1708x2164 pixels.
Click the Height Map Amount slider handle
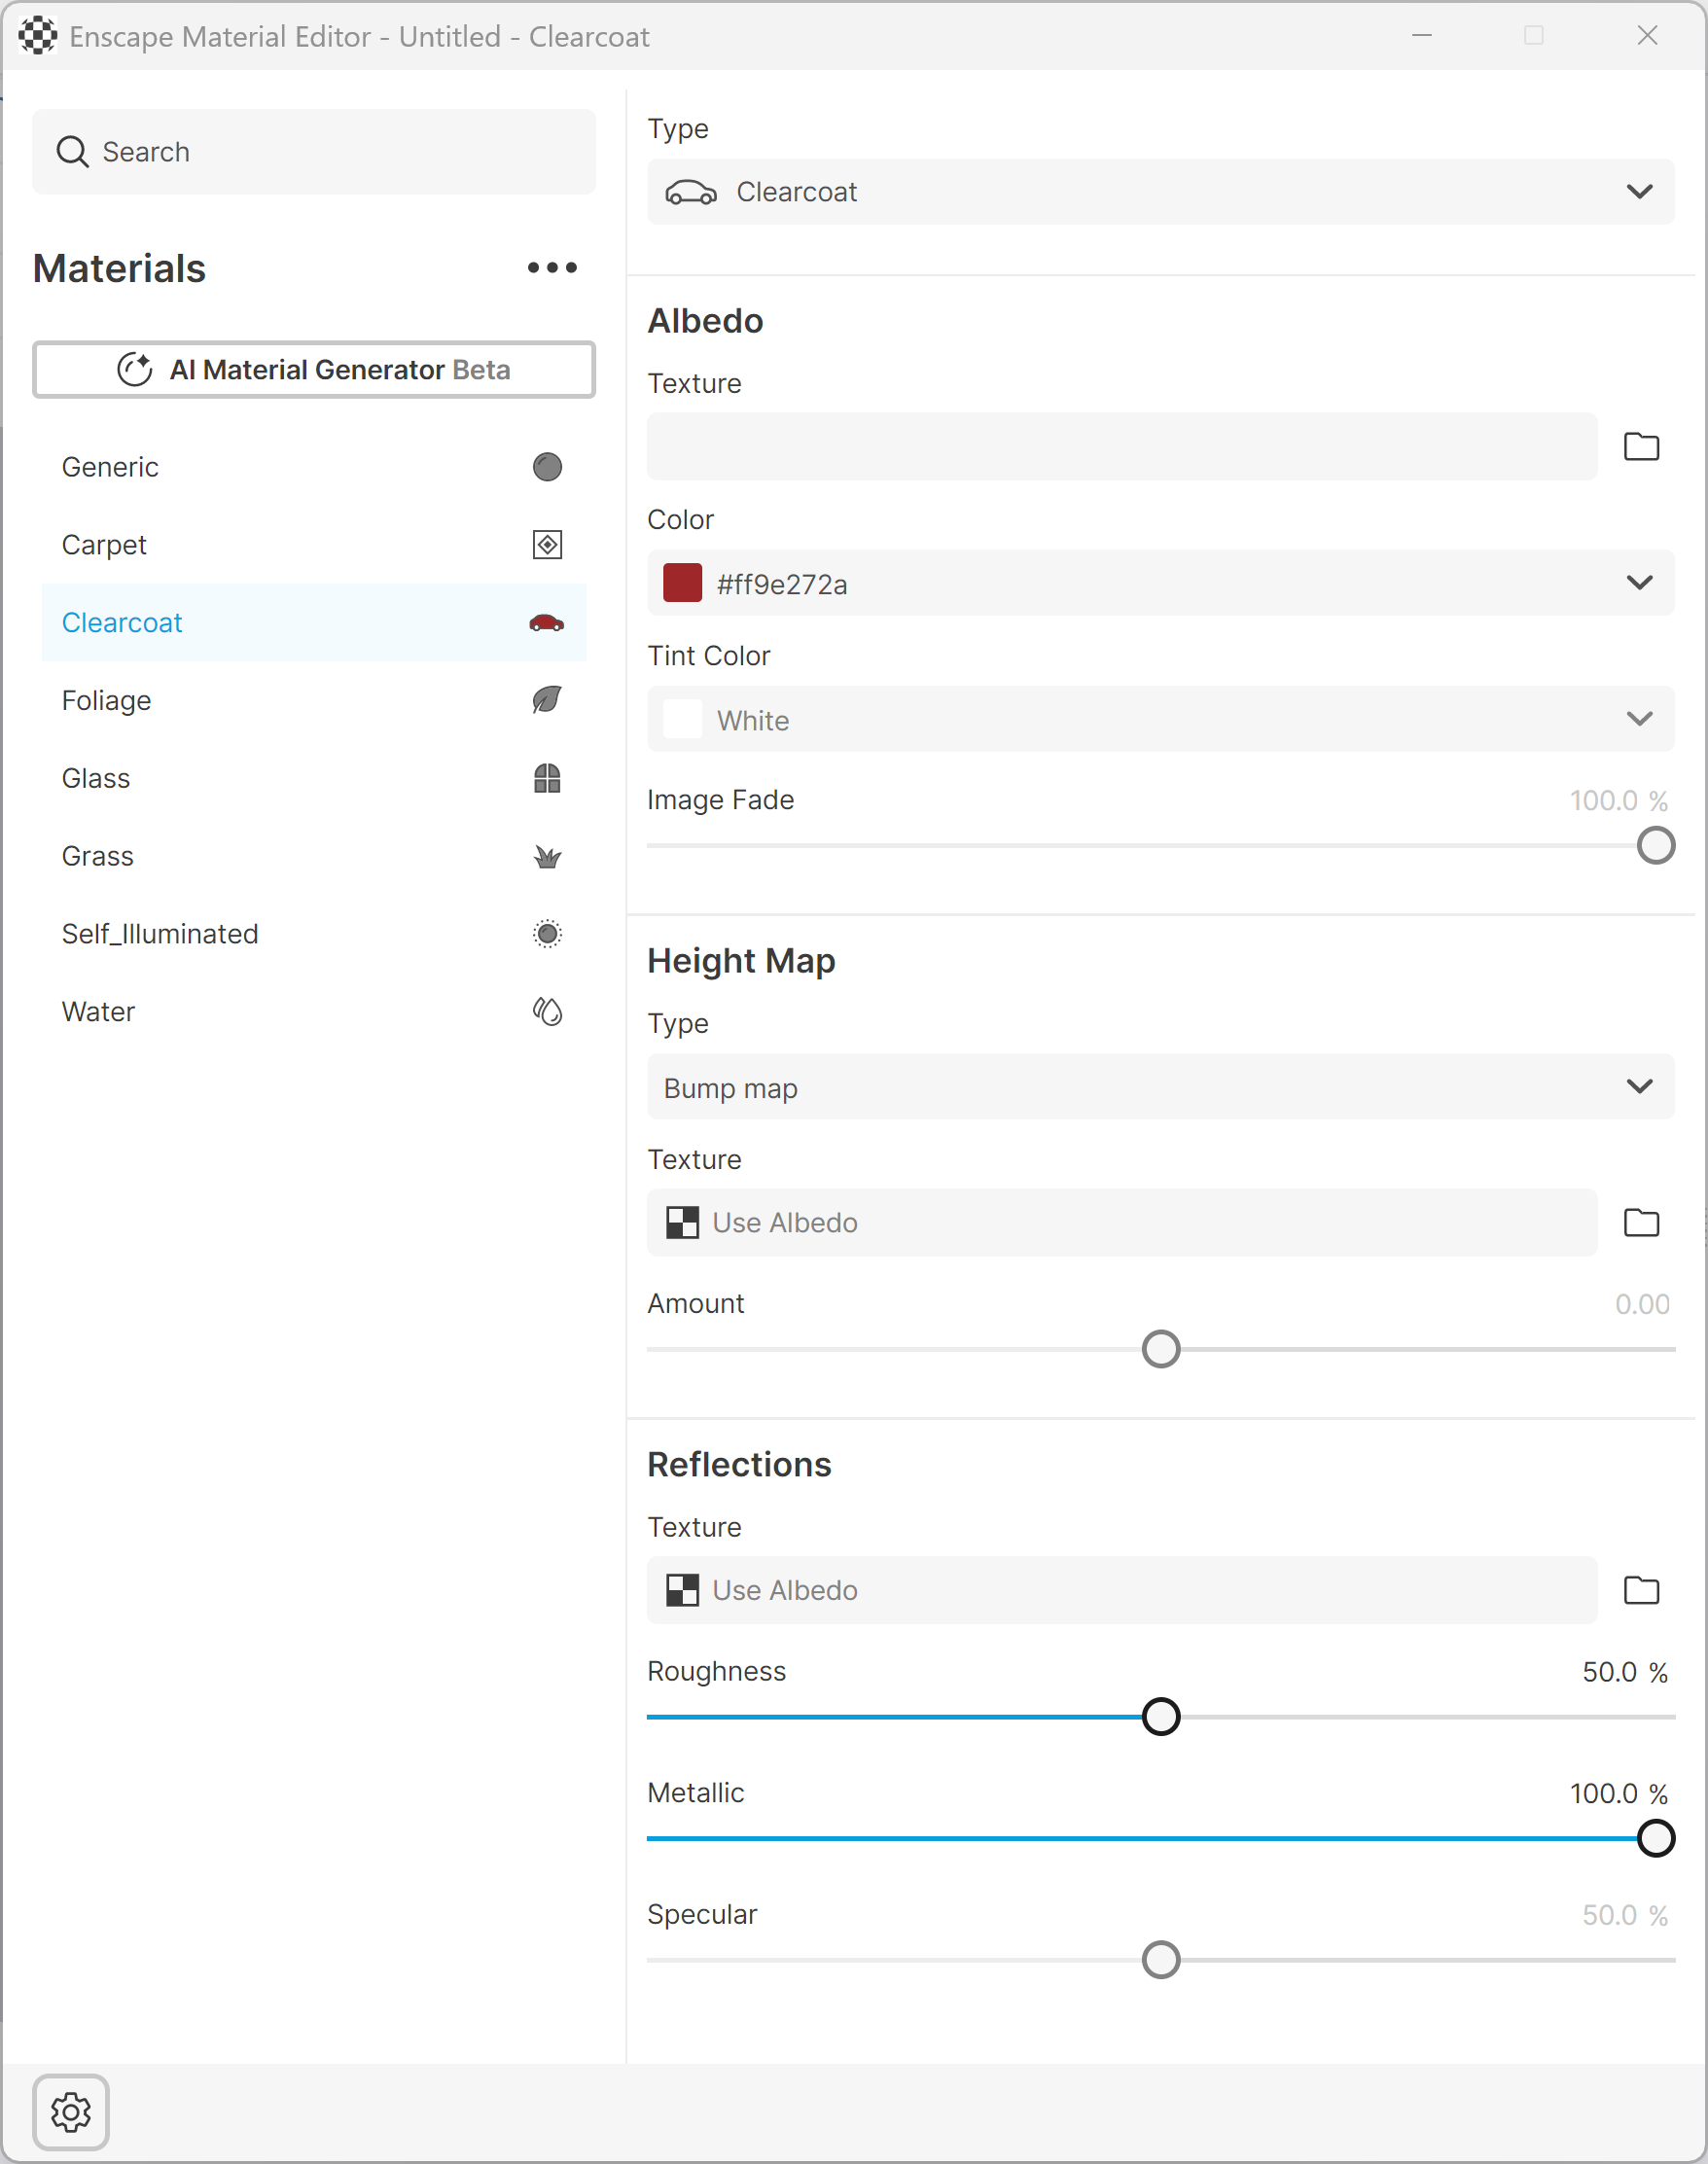click(1160, 1350)
